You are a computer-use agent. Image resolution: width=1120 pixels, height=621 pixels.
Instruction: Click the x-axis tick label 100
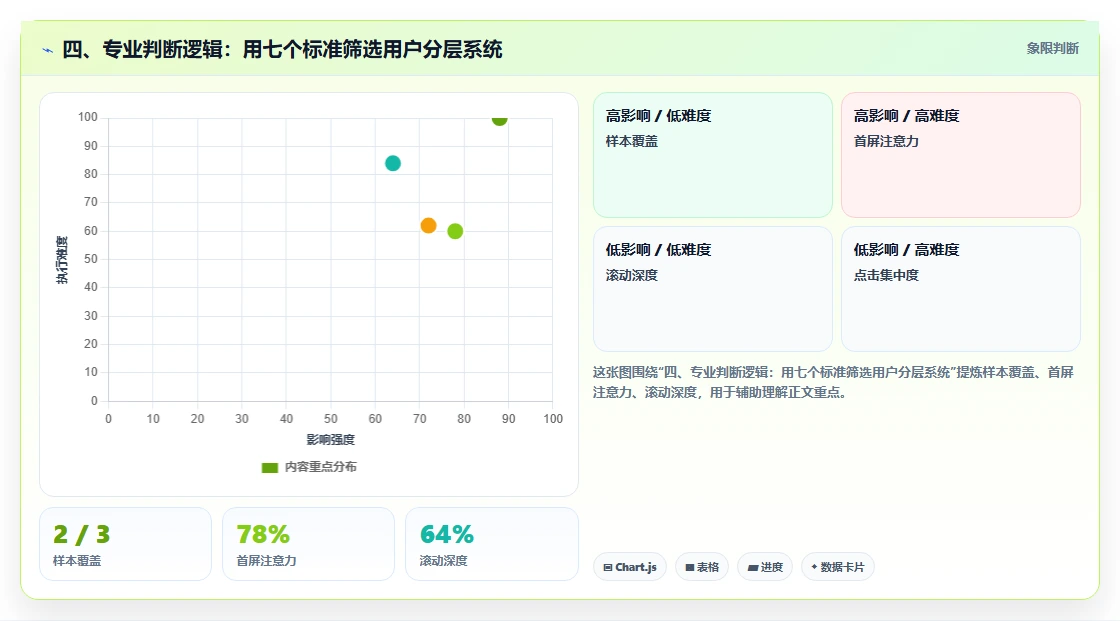point(553,419)
